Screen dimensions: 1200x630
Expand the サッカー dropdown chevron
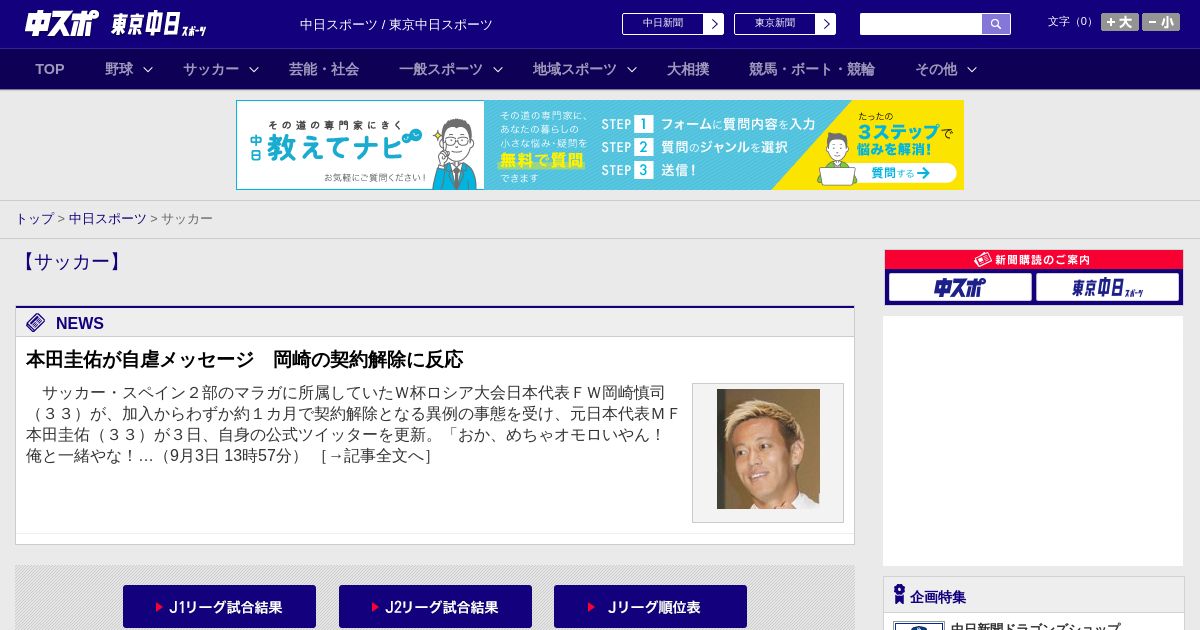(x=254, y=69)
